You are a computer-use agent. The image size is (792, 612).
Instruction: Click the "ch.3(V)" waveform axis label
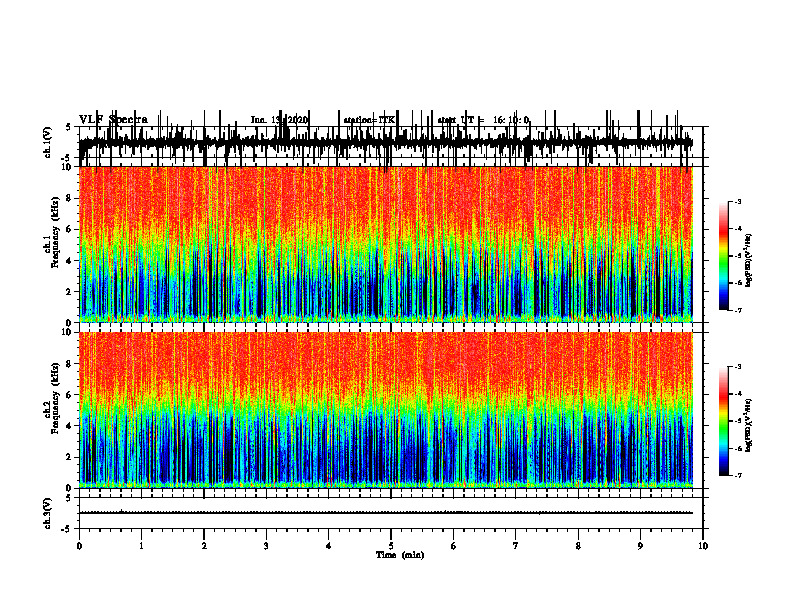(x=47, y=513)
